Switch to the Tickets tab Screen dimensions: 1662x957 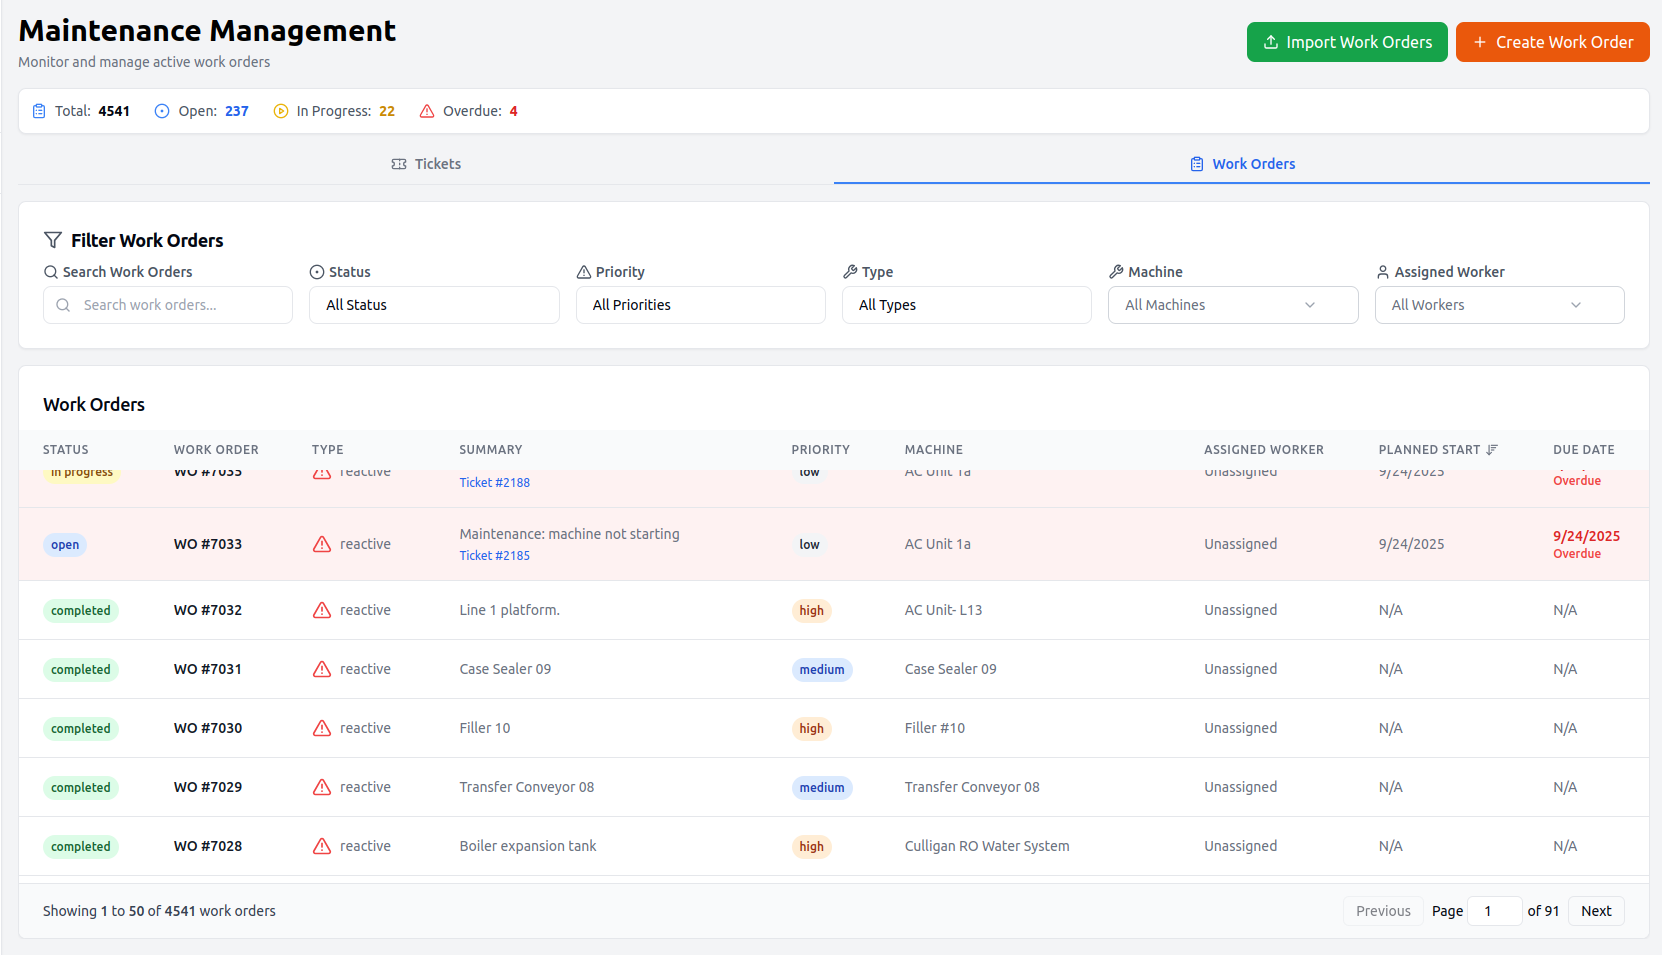(x=426, y=163)
